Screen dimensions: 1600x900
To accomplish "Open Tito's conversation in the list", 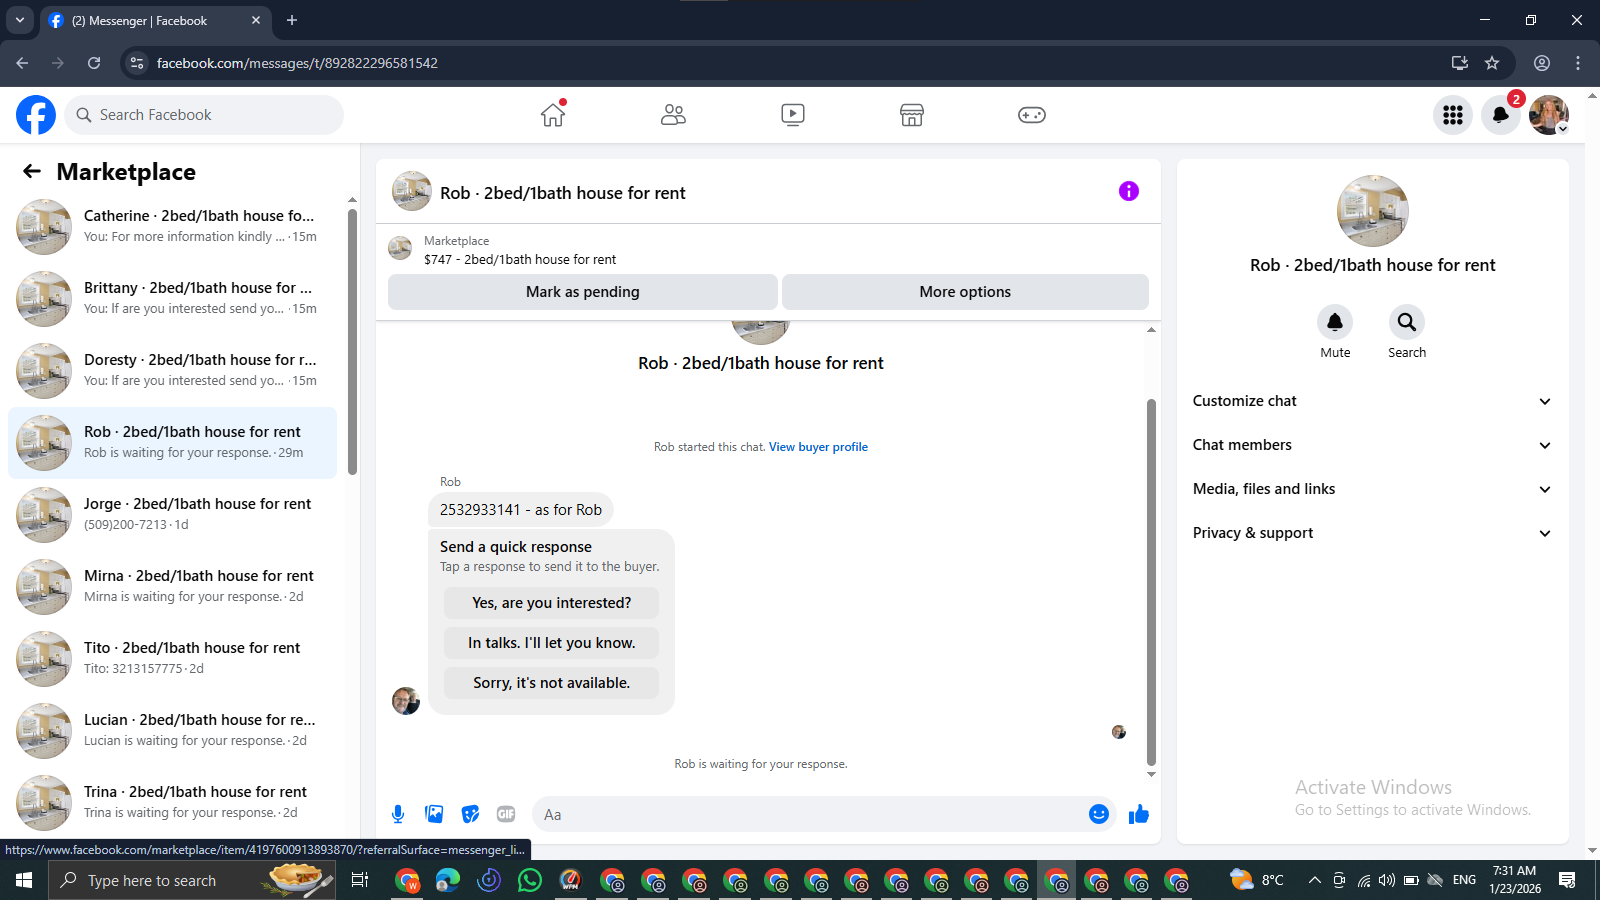I will pyautogui.click(x=172, y=659).
